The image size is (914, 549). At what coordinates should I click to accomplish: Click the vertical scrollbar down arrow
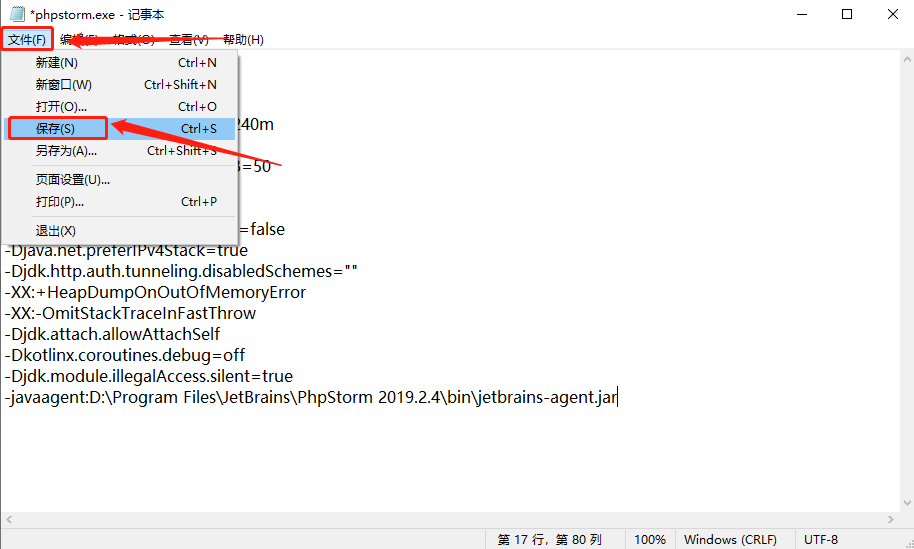(907, 503)
